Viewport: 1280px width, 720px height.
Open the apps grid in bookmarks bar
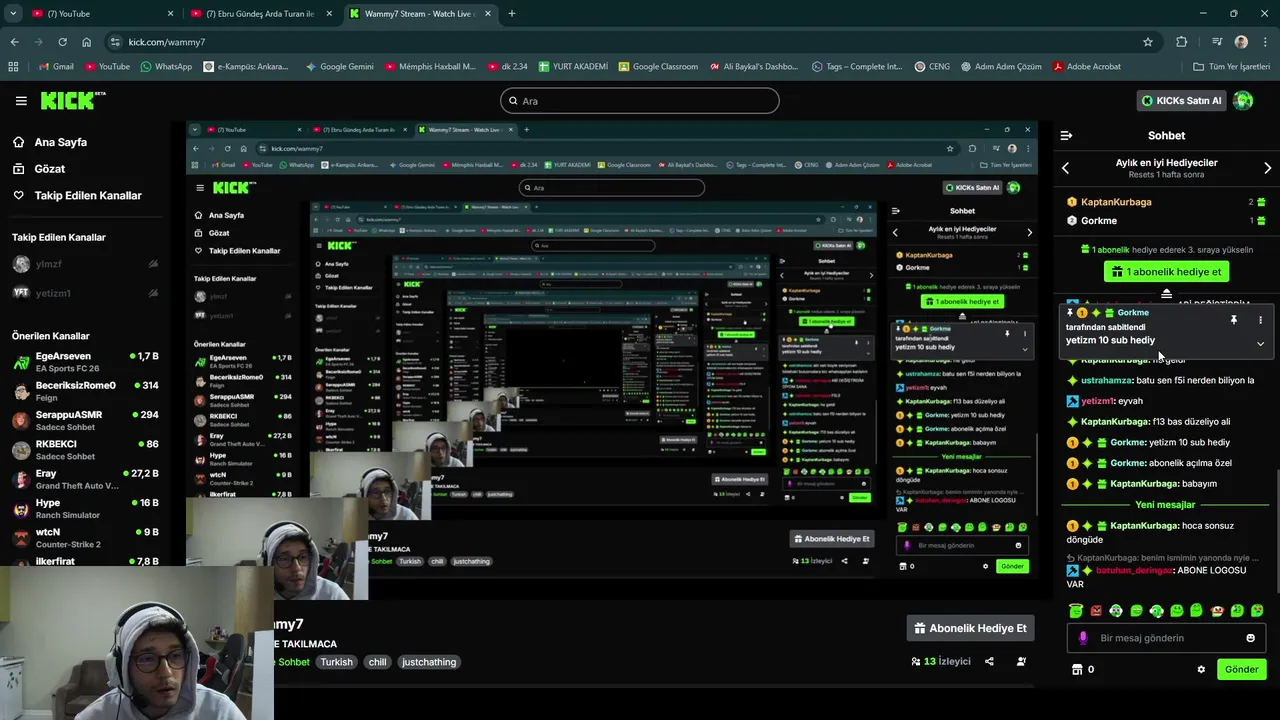(x=13, y=67)
